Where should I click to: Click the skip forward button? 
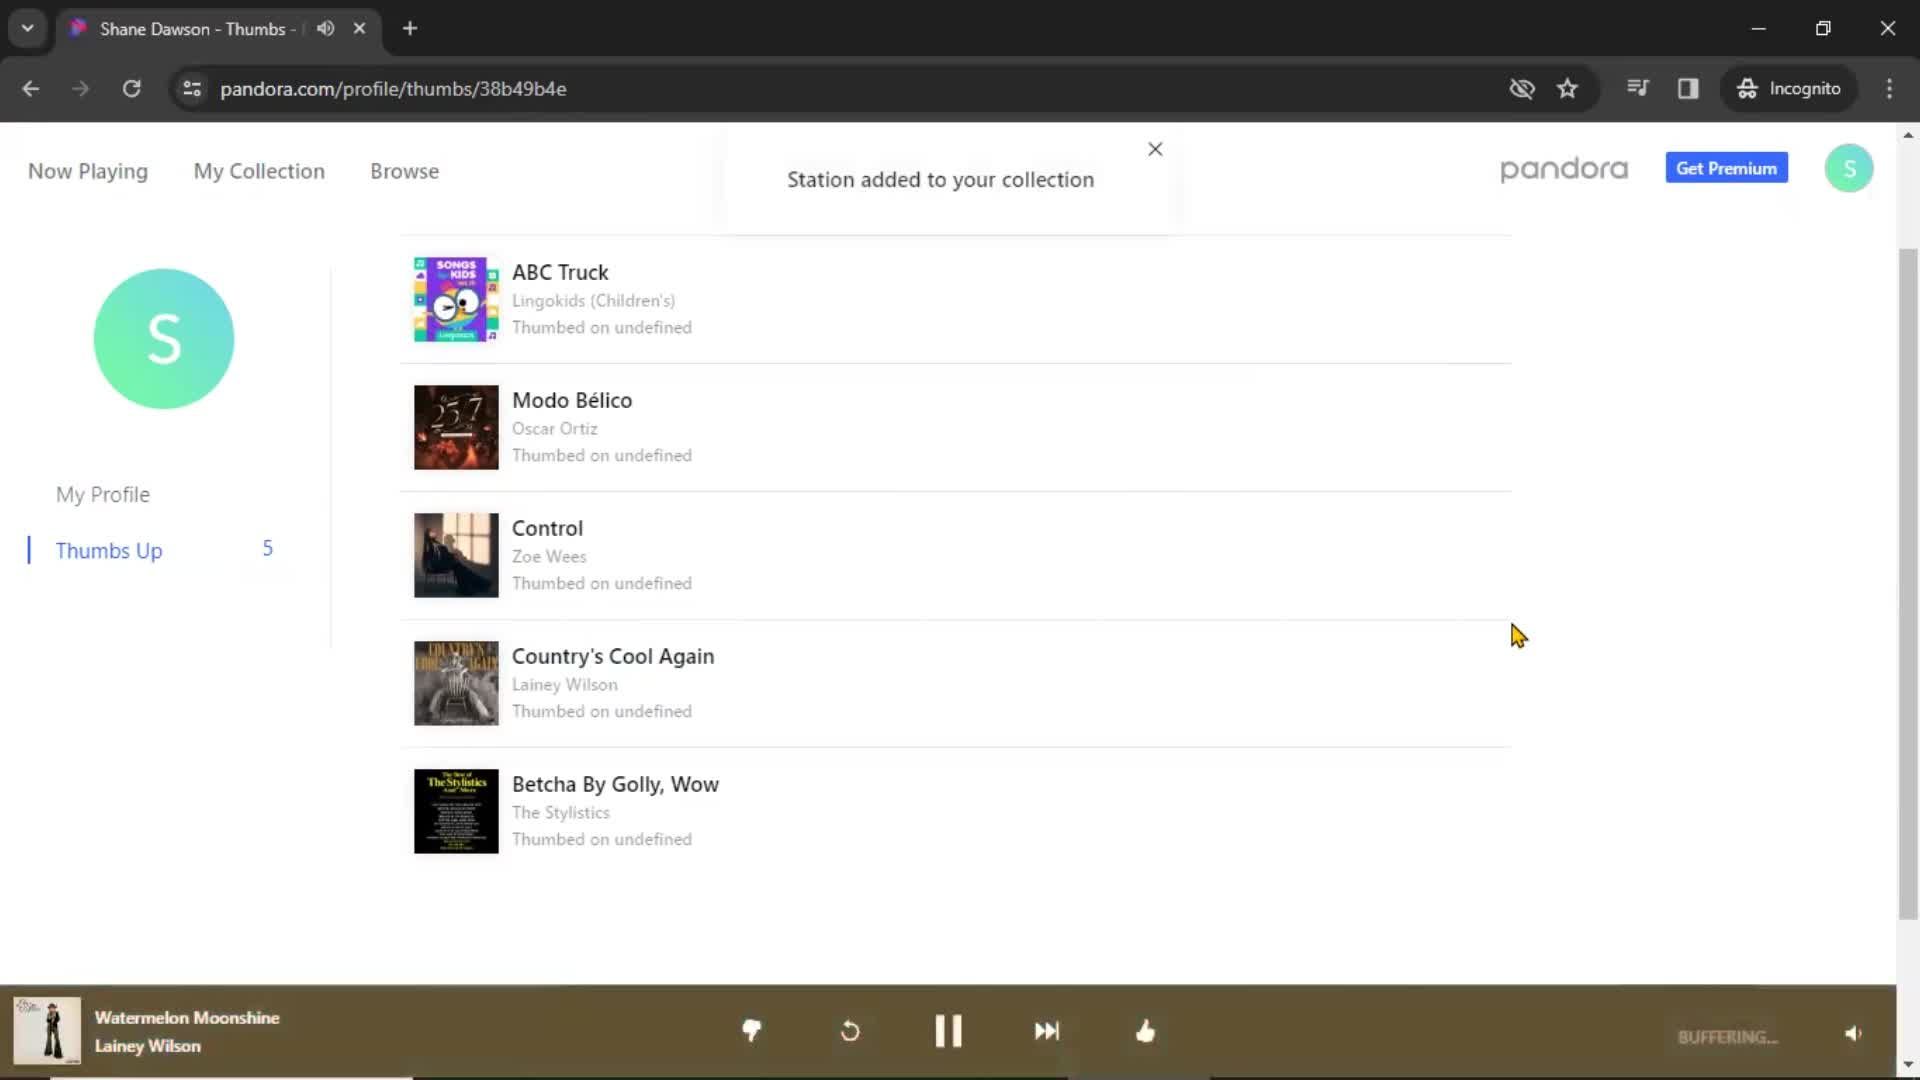click(x=1047, y=1031)
